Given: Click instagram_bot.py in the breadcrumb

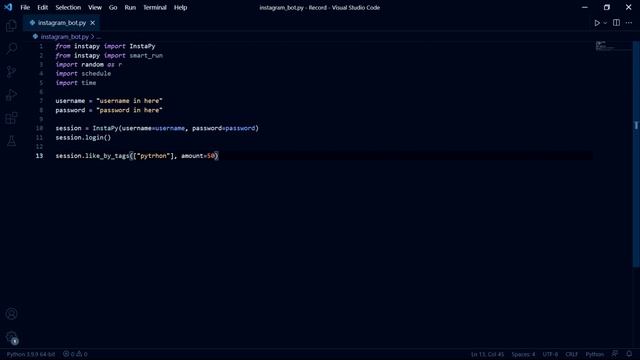Looking at the screenshot, I should tap(64, 37).
